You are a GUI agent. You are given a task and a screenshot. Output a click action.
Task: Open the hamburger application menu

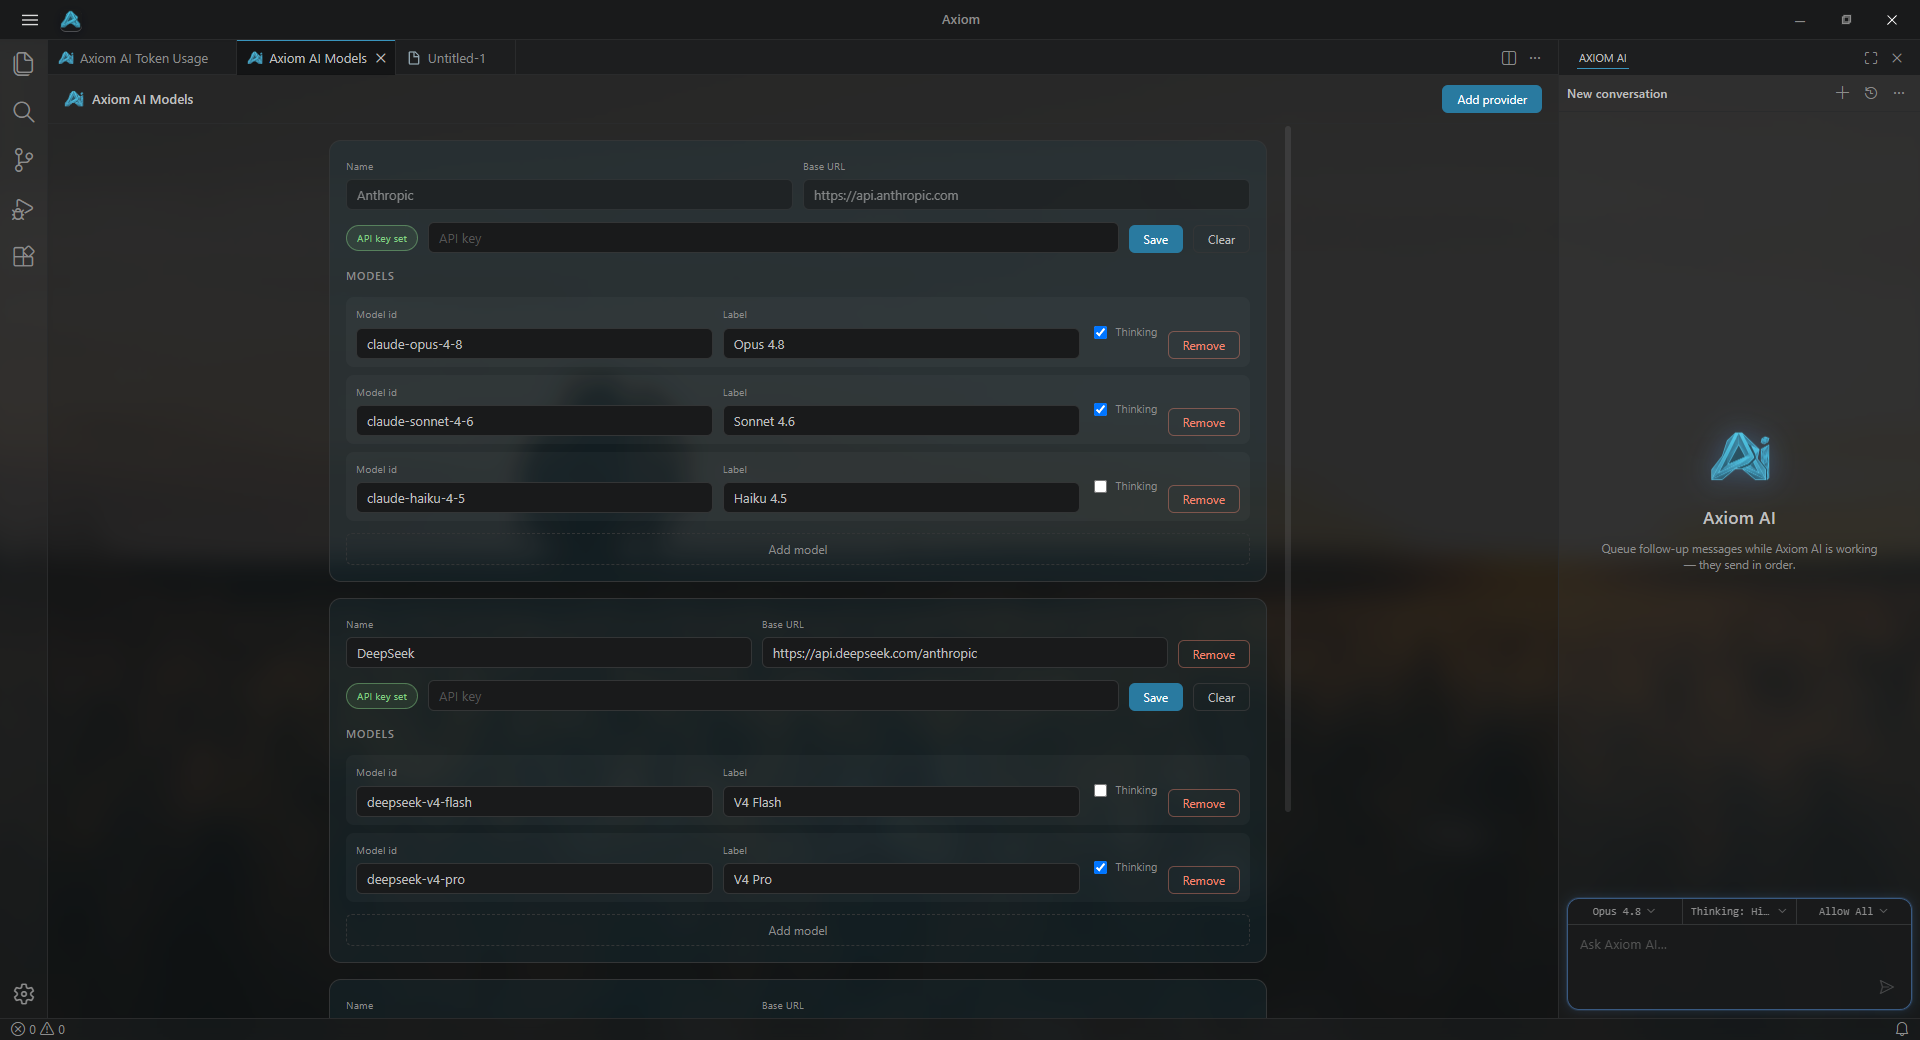coord(30,20)
